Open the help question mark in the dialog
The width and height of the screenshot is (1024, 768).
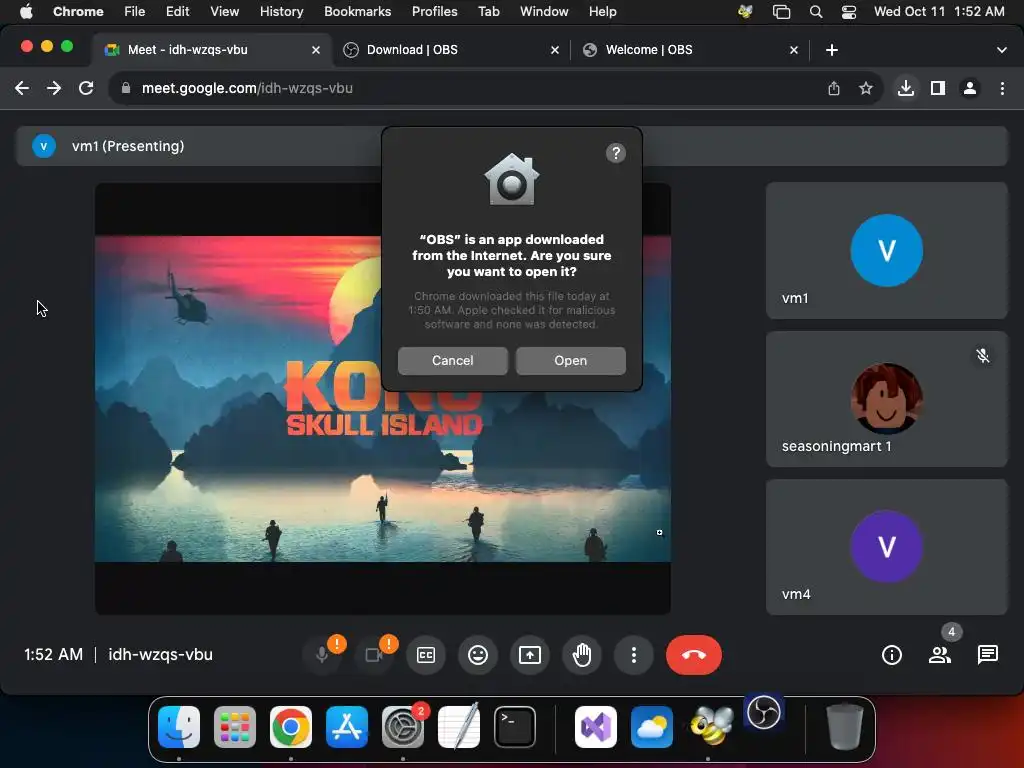click(x=615, y=153)
